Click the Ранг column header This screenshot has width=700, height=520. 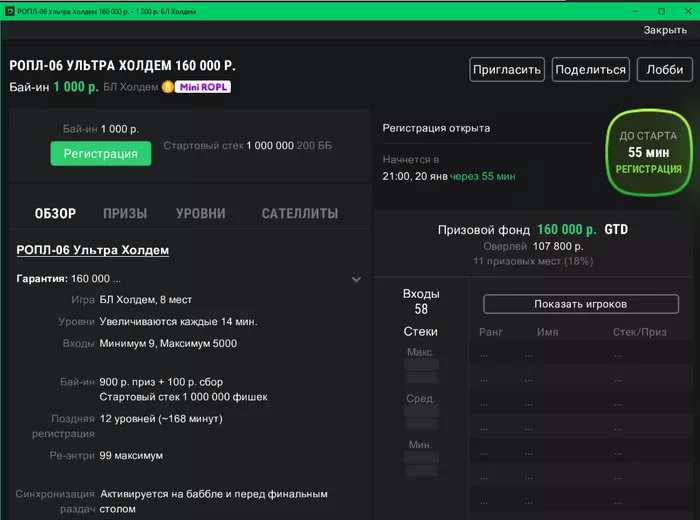[x=491, y=331]
